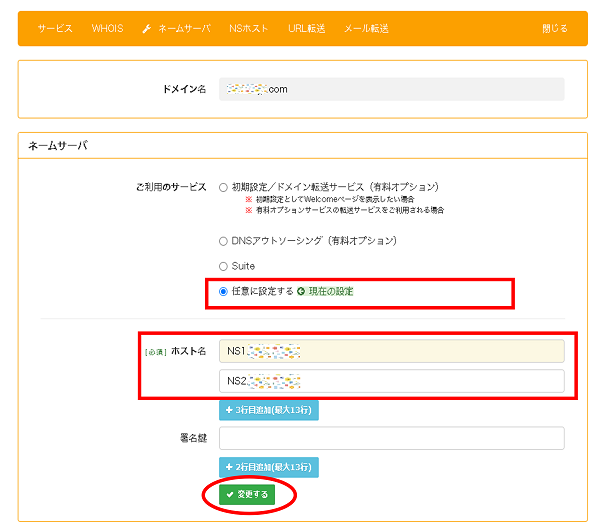Open the サービス menu item
The width and height of the screenshot is (600, 528).
(x=55, y=29)
